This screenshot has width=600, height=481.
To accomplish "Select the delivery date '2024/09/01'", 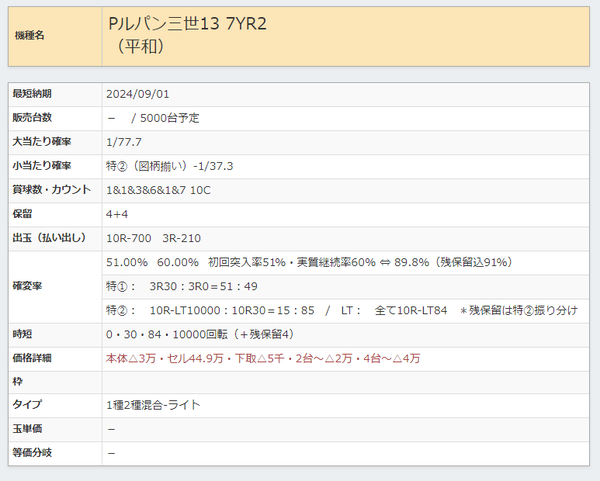I will tap(138, 94).
